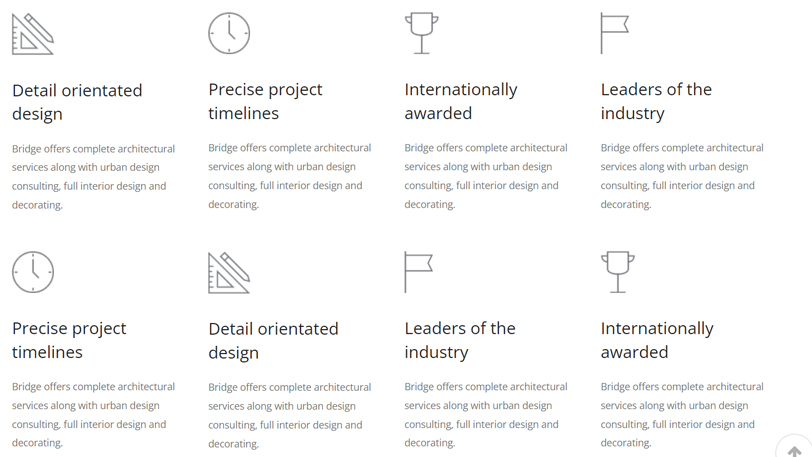Screen dimensions: 812x457
Task: Click bottom-row 'Leaders of the industry' heading
Action: point(460,340)
